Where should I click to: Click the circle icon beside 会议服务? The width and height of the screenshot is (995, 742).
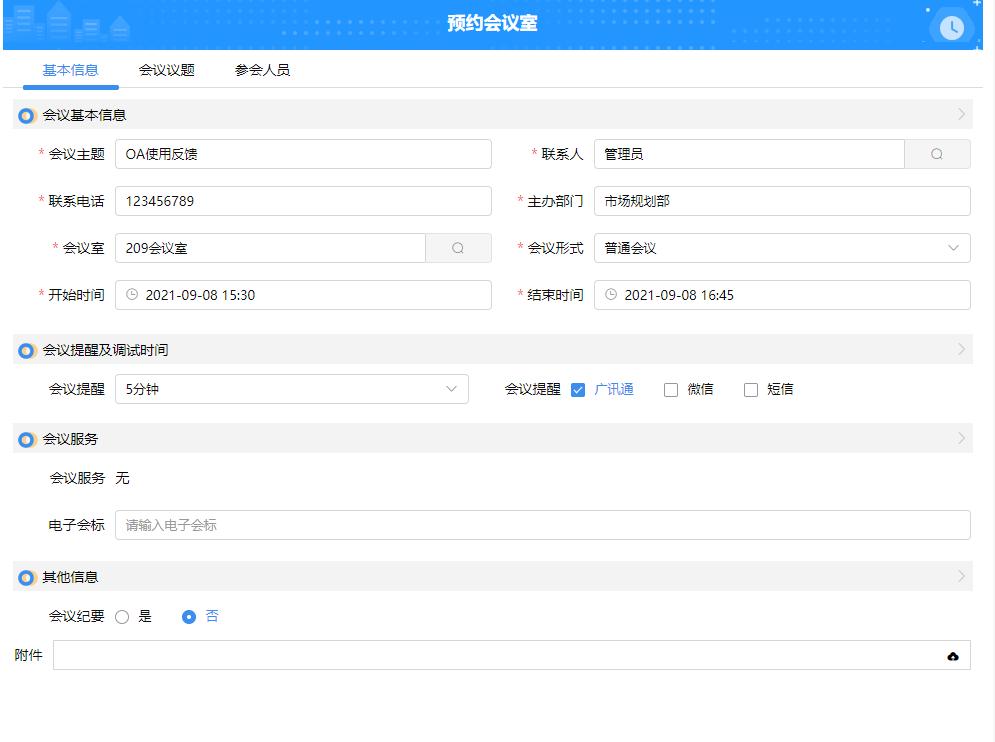25,438
